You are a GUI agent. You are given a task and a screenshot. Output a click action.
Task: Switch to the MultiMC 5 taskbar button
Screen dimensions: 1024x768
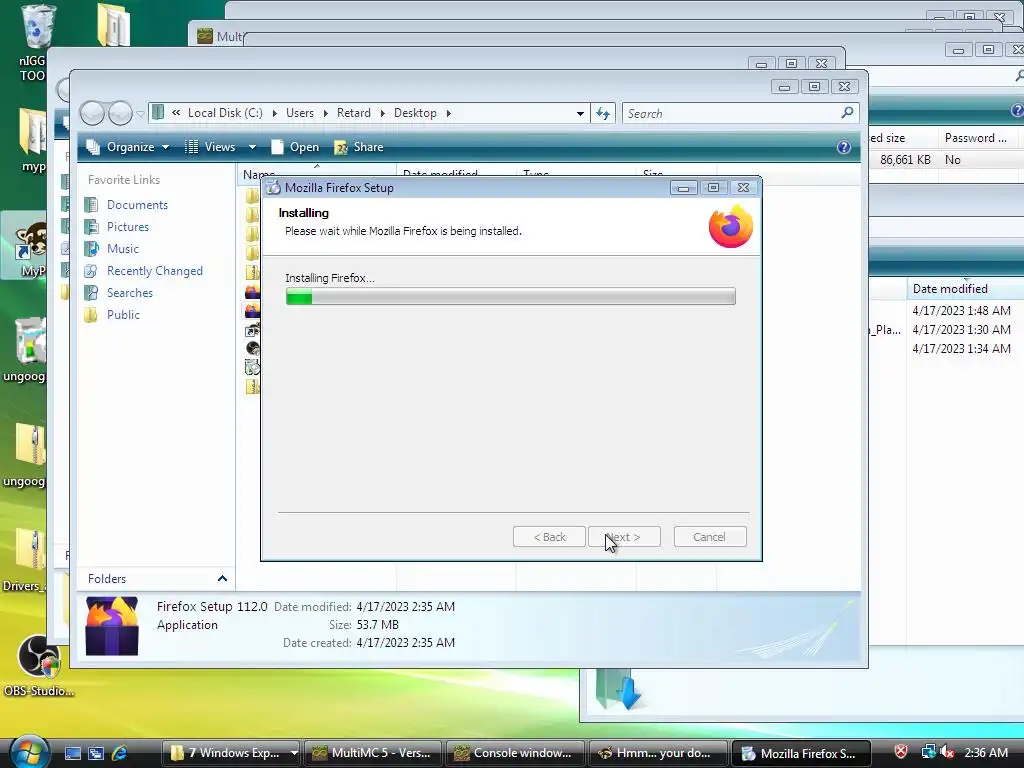click(x=373, y=753)
